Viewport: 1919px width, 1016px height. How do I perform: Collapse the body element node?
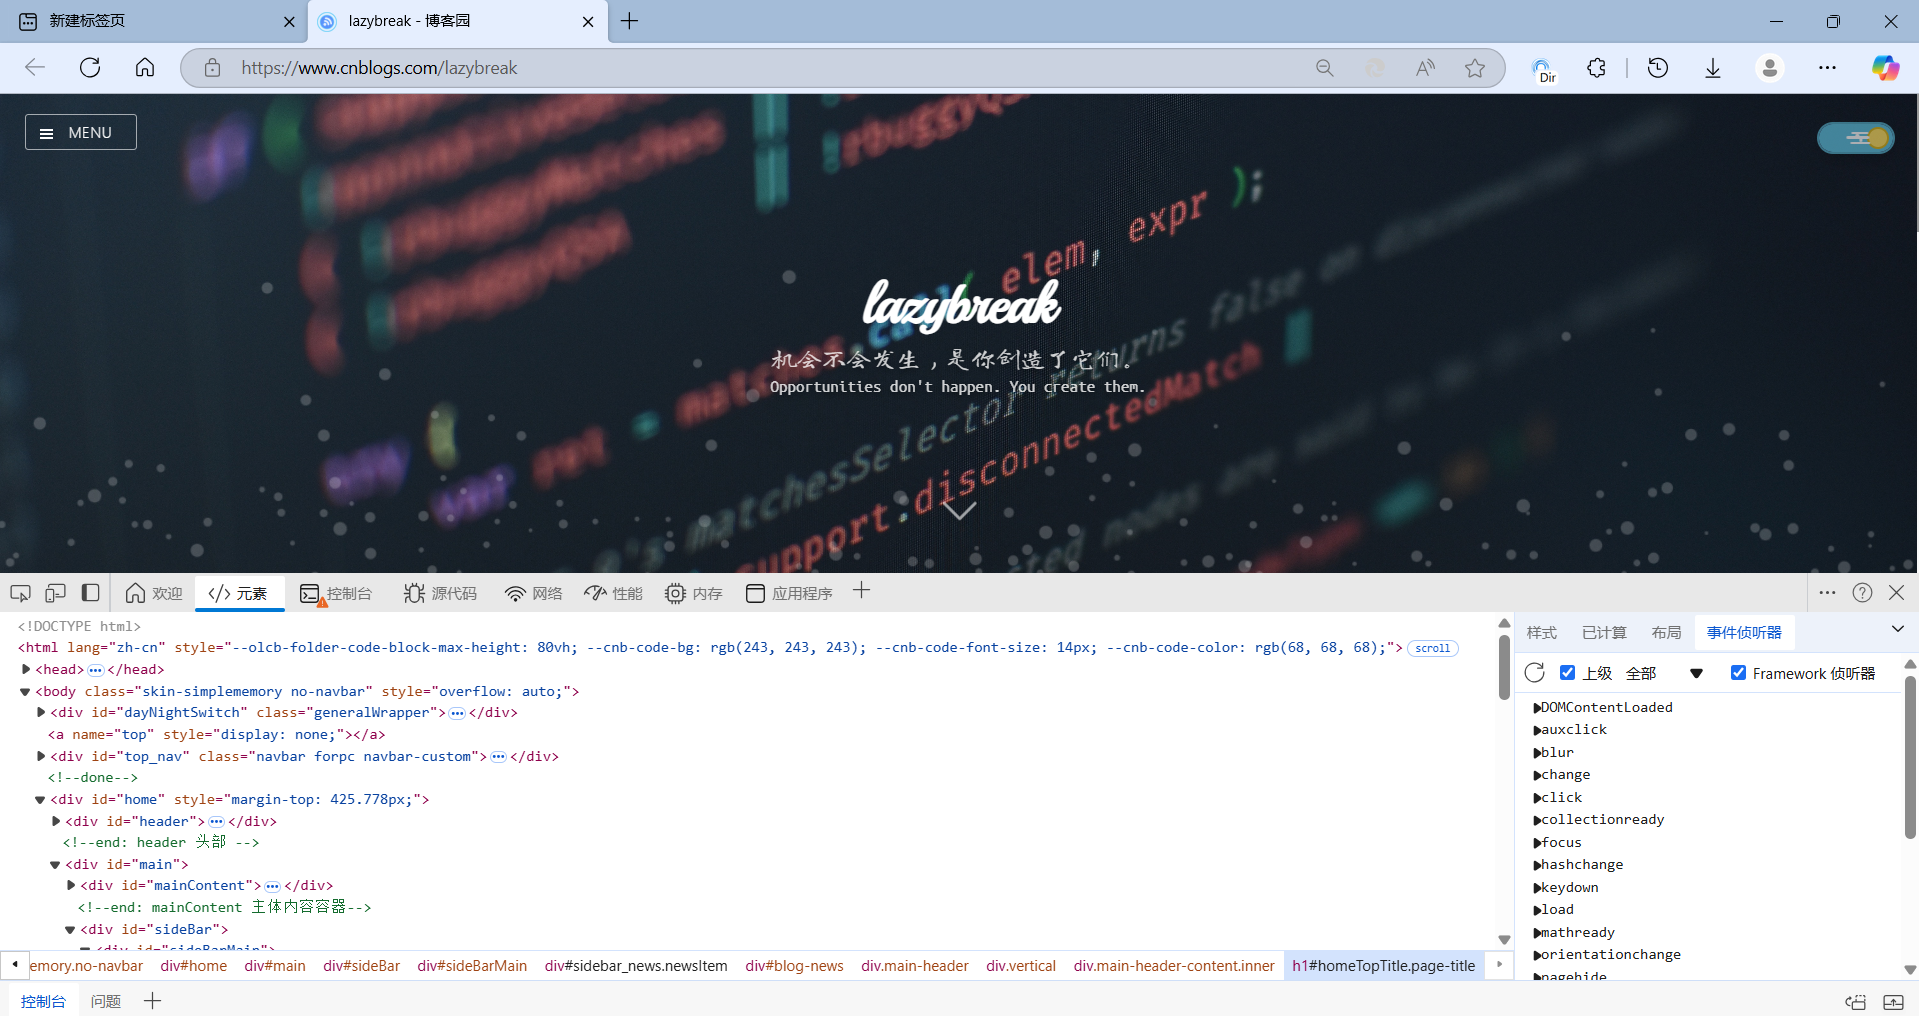pyautogui.click(x=26, y=691)
